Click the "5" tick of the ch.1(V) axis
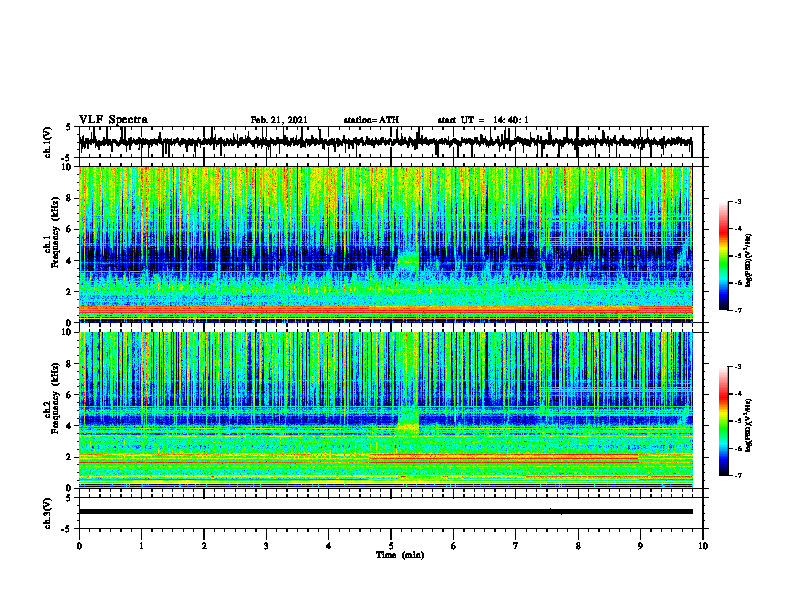The height and width of the screenshot is (612, 792). click(x=68, y=128)
